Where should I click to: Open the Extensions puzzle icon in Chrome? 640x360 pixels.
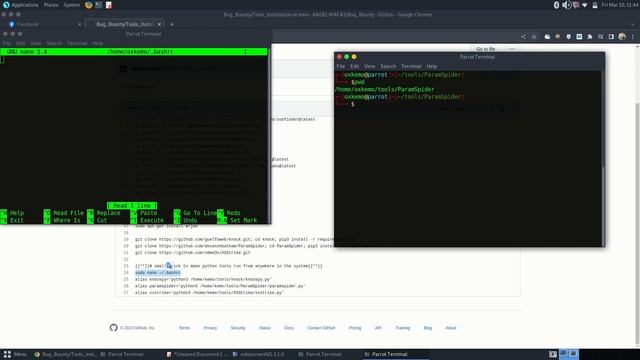(590, 37)
